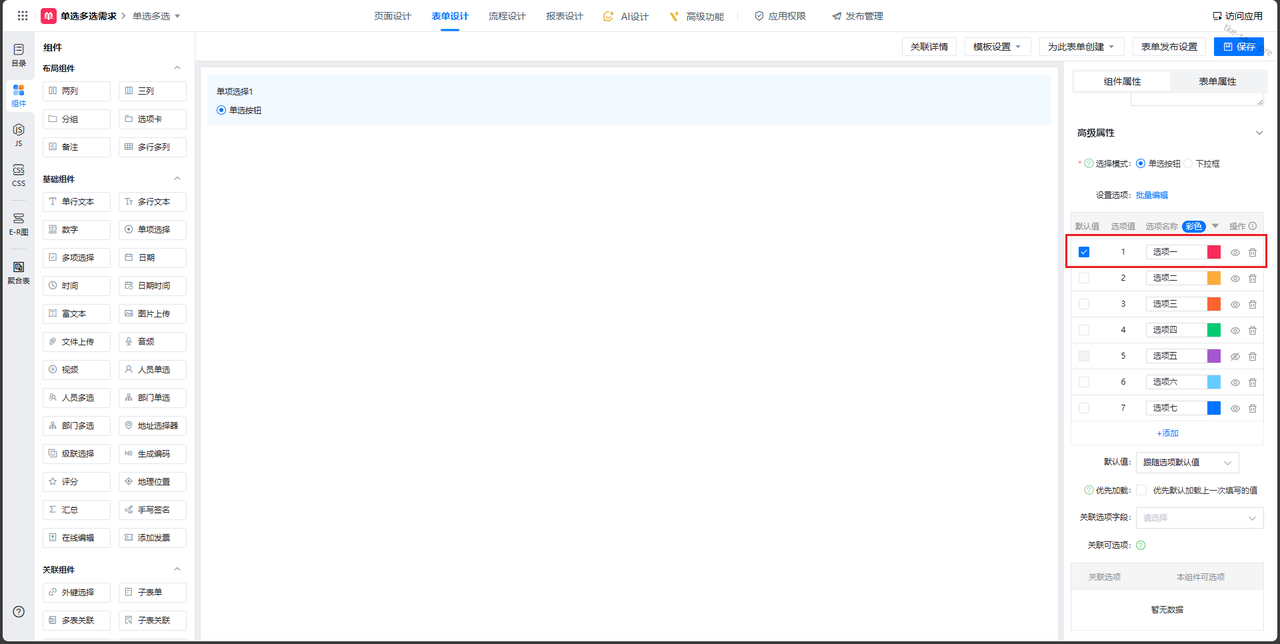Check the default value box for 选项二
Viewport: 1280px width, 644px height.
1084,278
